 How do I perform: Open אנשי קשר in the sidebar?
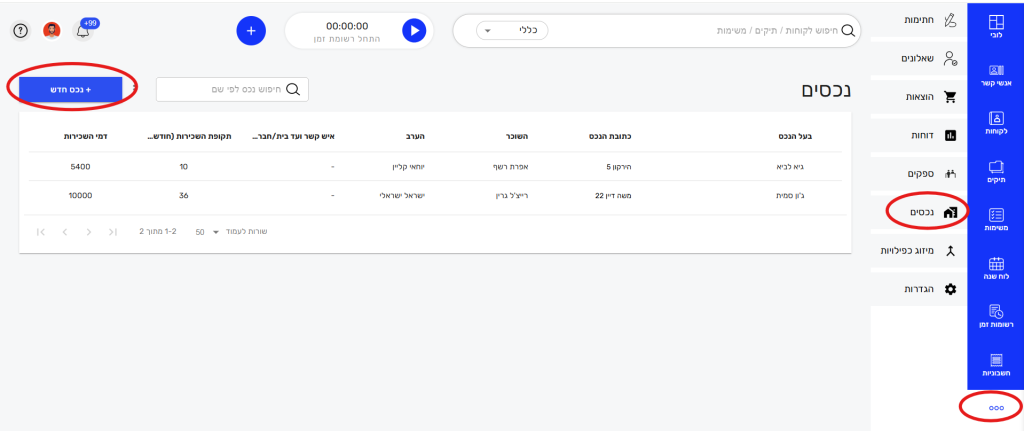(995, 75)
